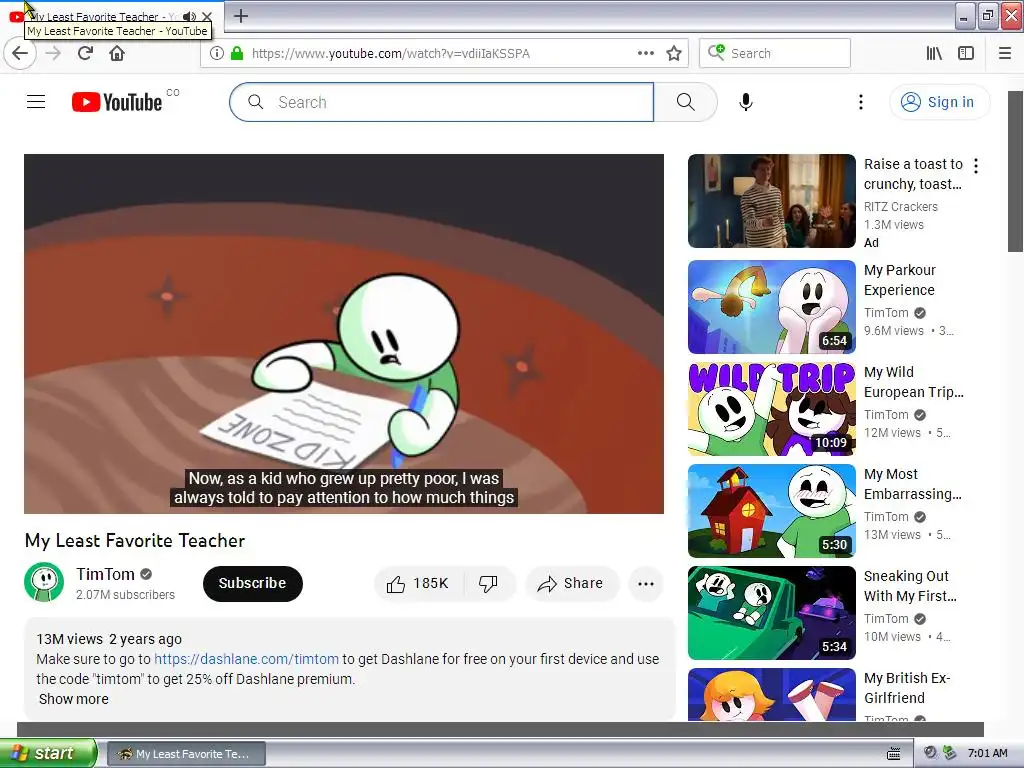Click 'Raise a toast to crunchy' title
Image resolution: width=1024 pixels, height=768 pixels.
[913, 174]
